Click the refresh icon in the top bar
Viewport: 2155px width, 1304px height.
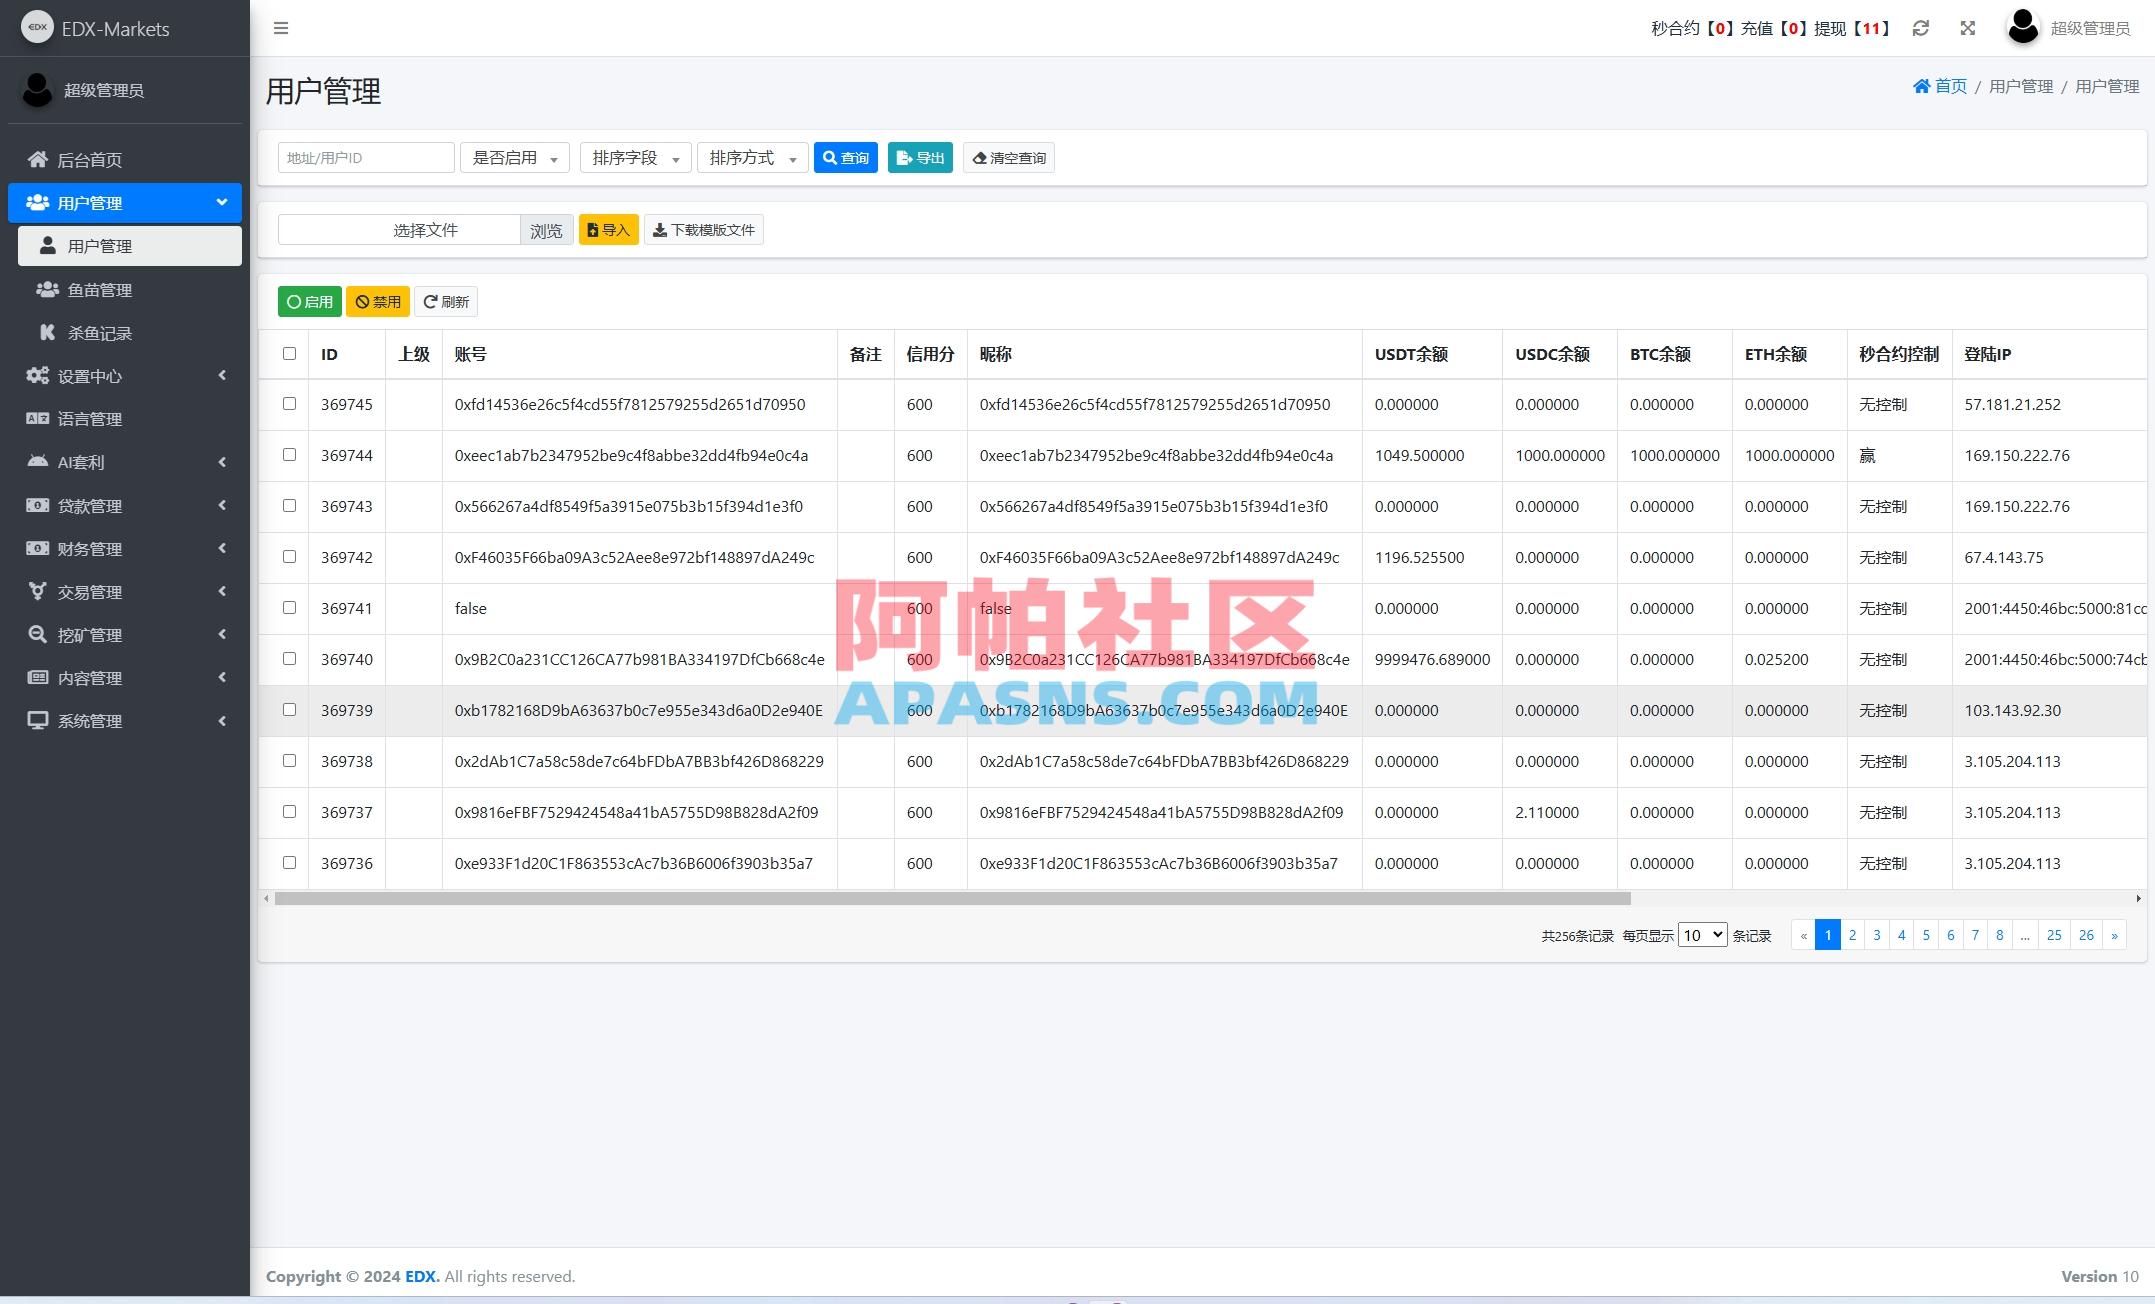click(1919, 28)
